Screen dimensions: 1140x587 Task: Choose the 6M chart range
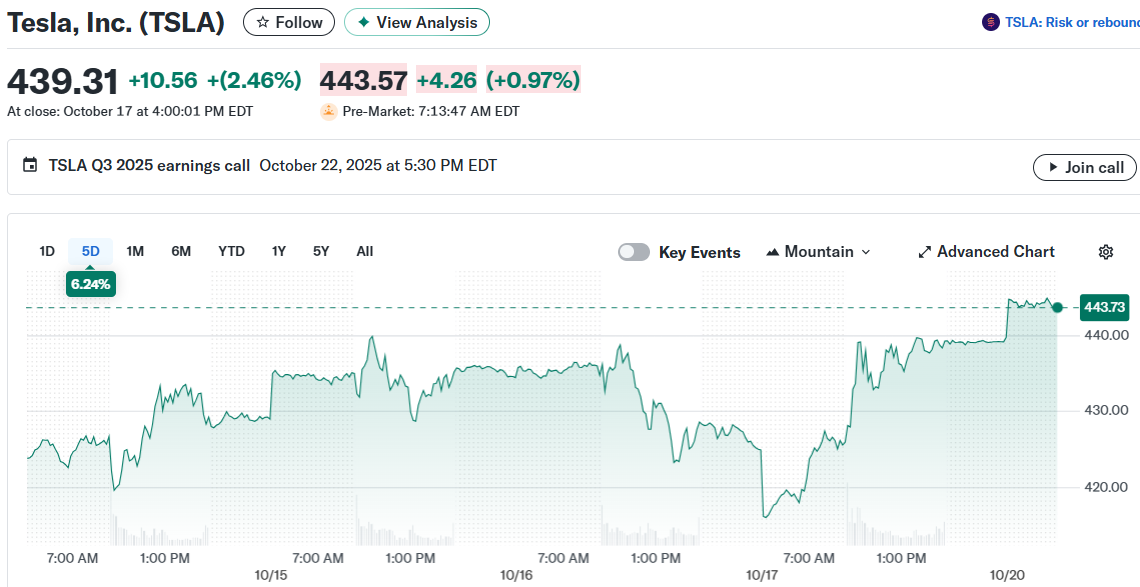(x=181, y=251)
